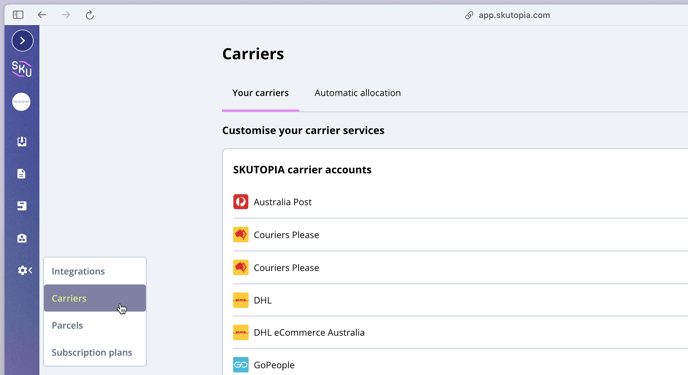Click the Australia Post logo icon
Viewport: 688px width, 375px height.
pyautogui.click(x=240, y=202)
